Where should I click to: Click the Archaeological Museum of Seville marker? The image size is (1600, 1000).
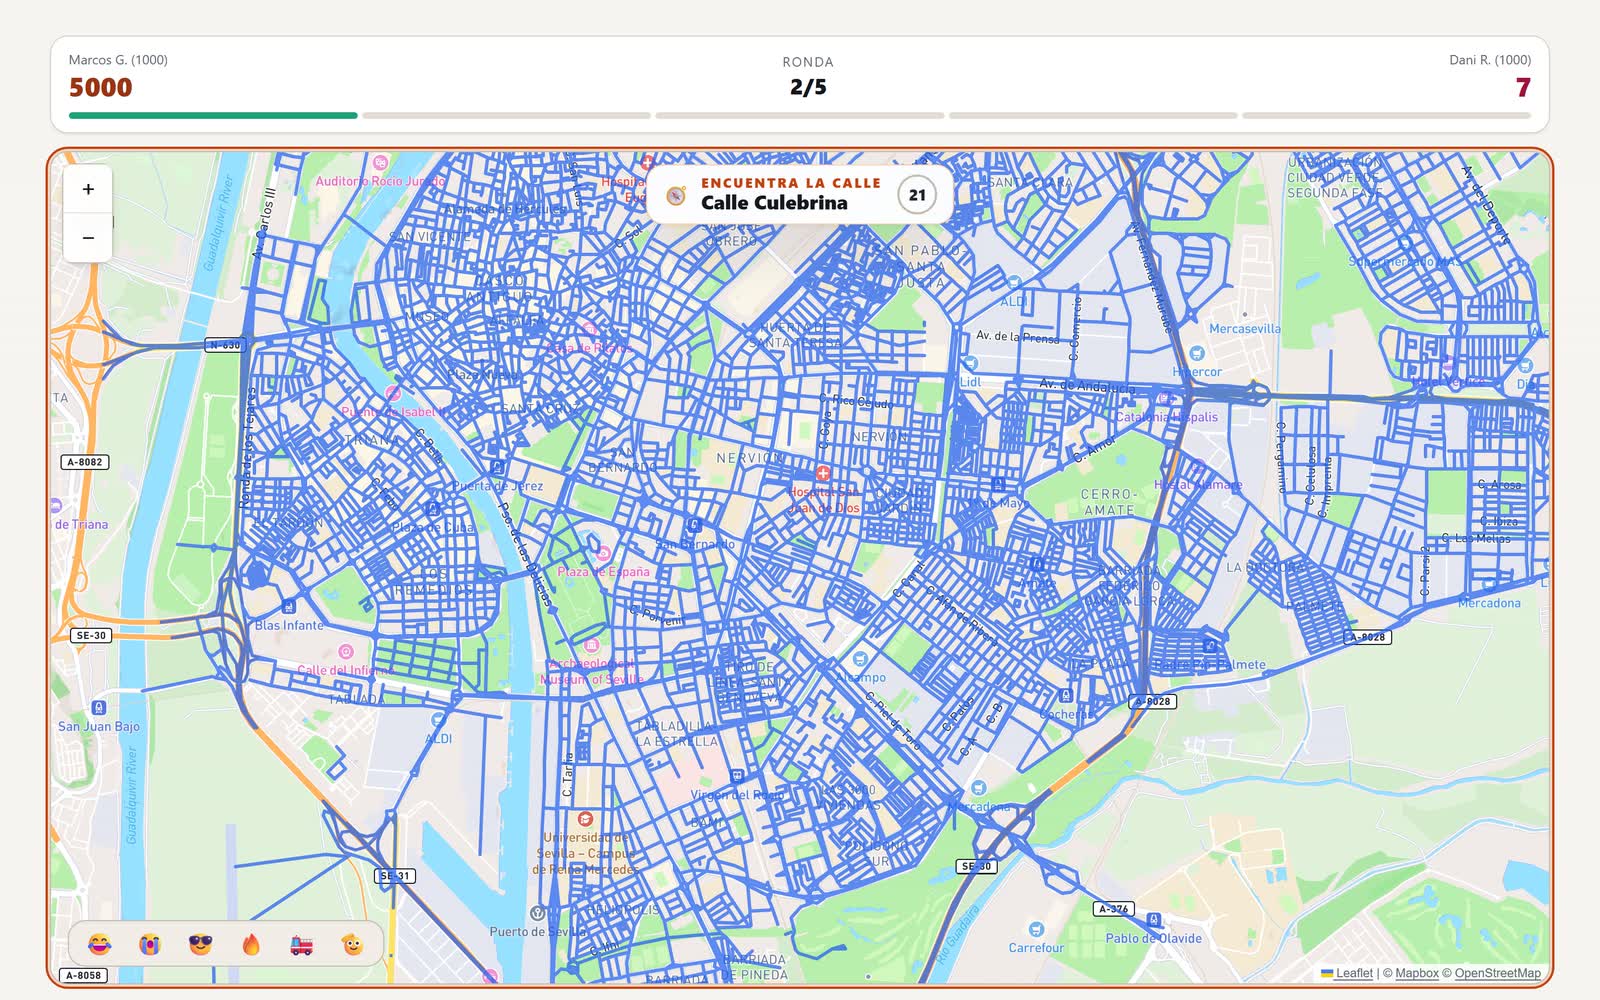(x=591, y=645)
